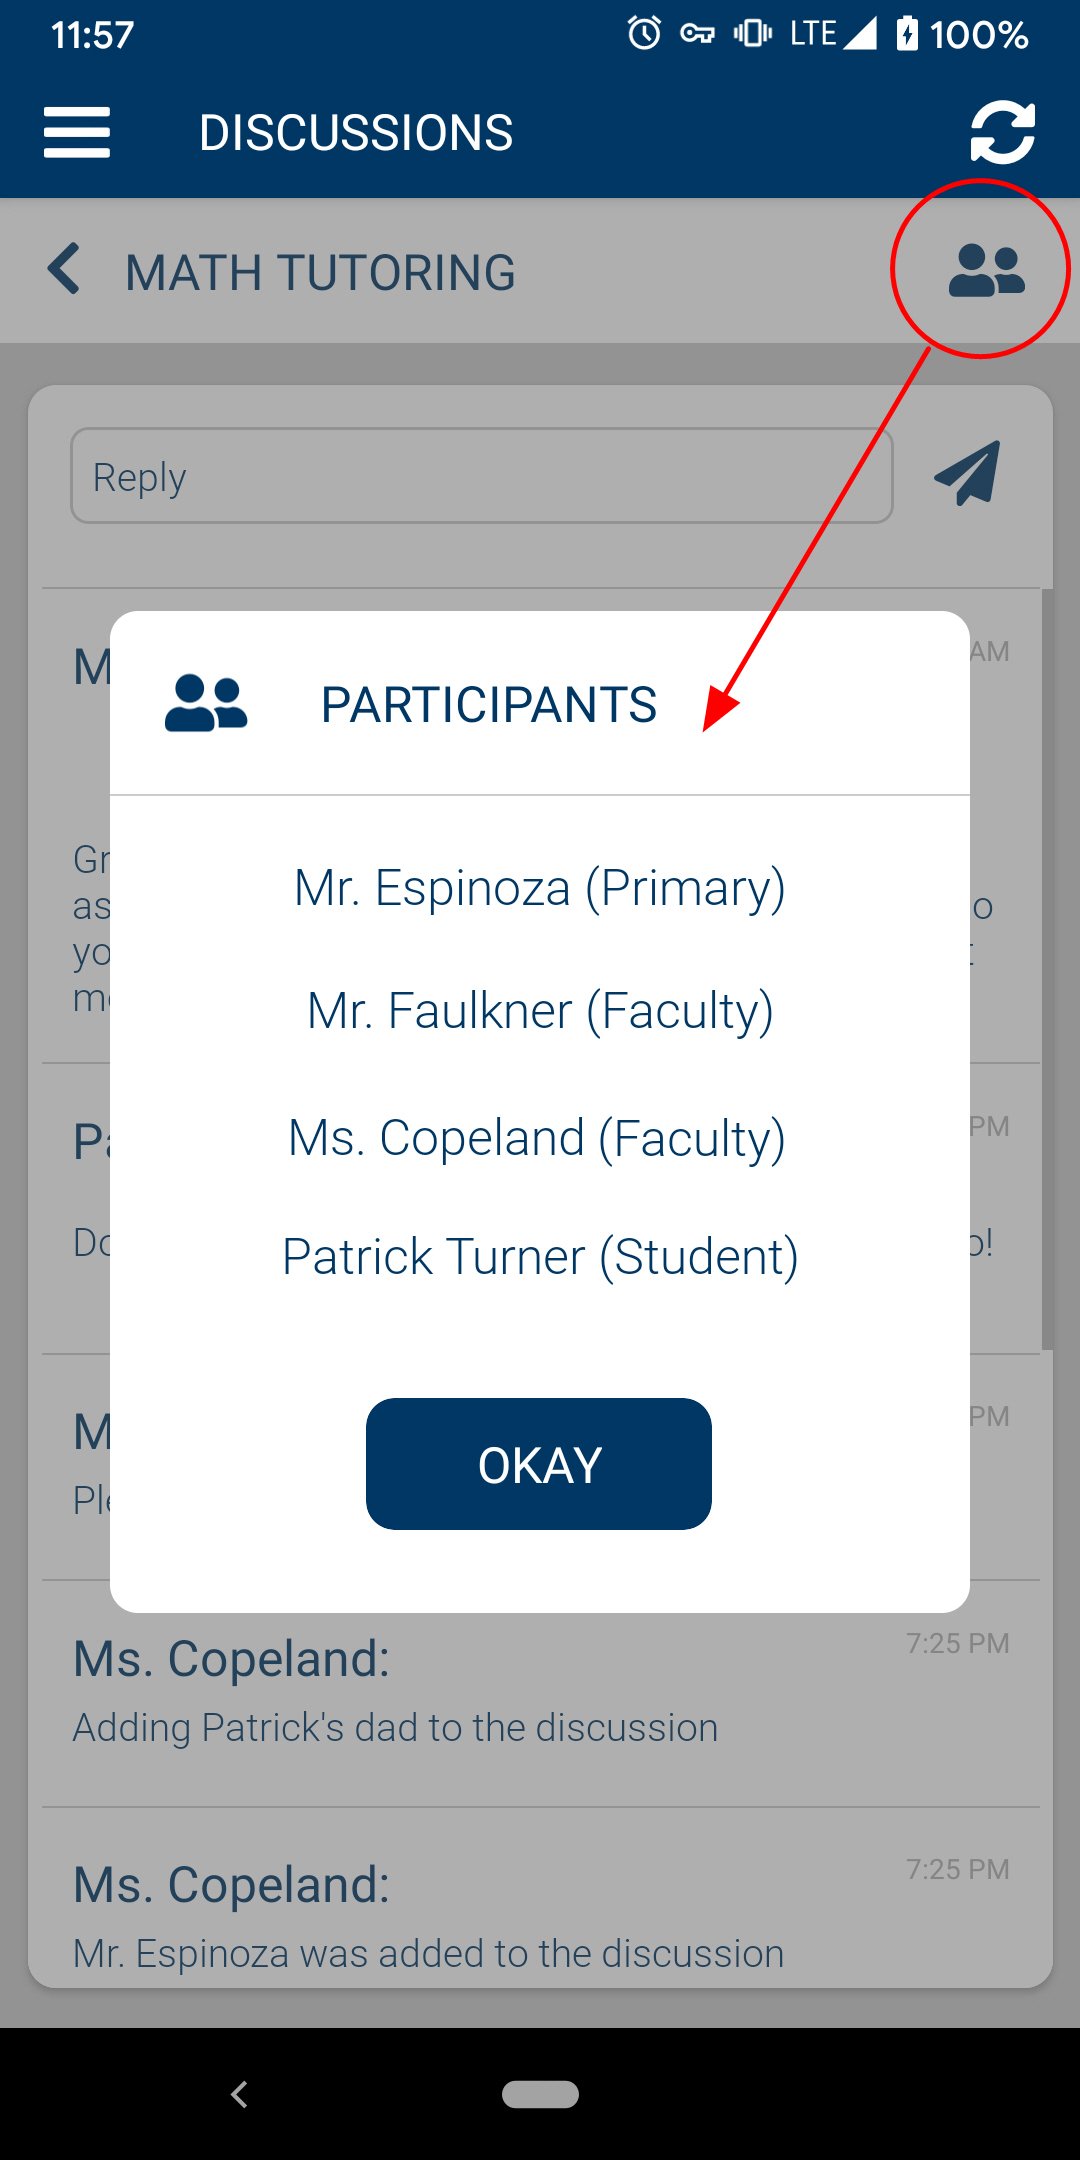Image resolution: width=1080 pixels, height=2160 pixels.
Task: Dismiss dialog with OKAY button
Action: point(539,1464)
